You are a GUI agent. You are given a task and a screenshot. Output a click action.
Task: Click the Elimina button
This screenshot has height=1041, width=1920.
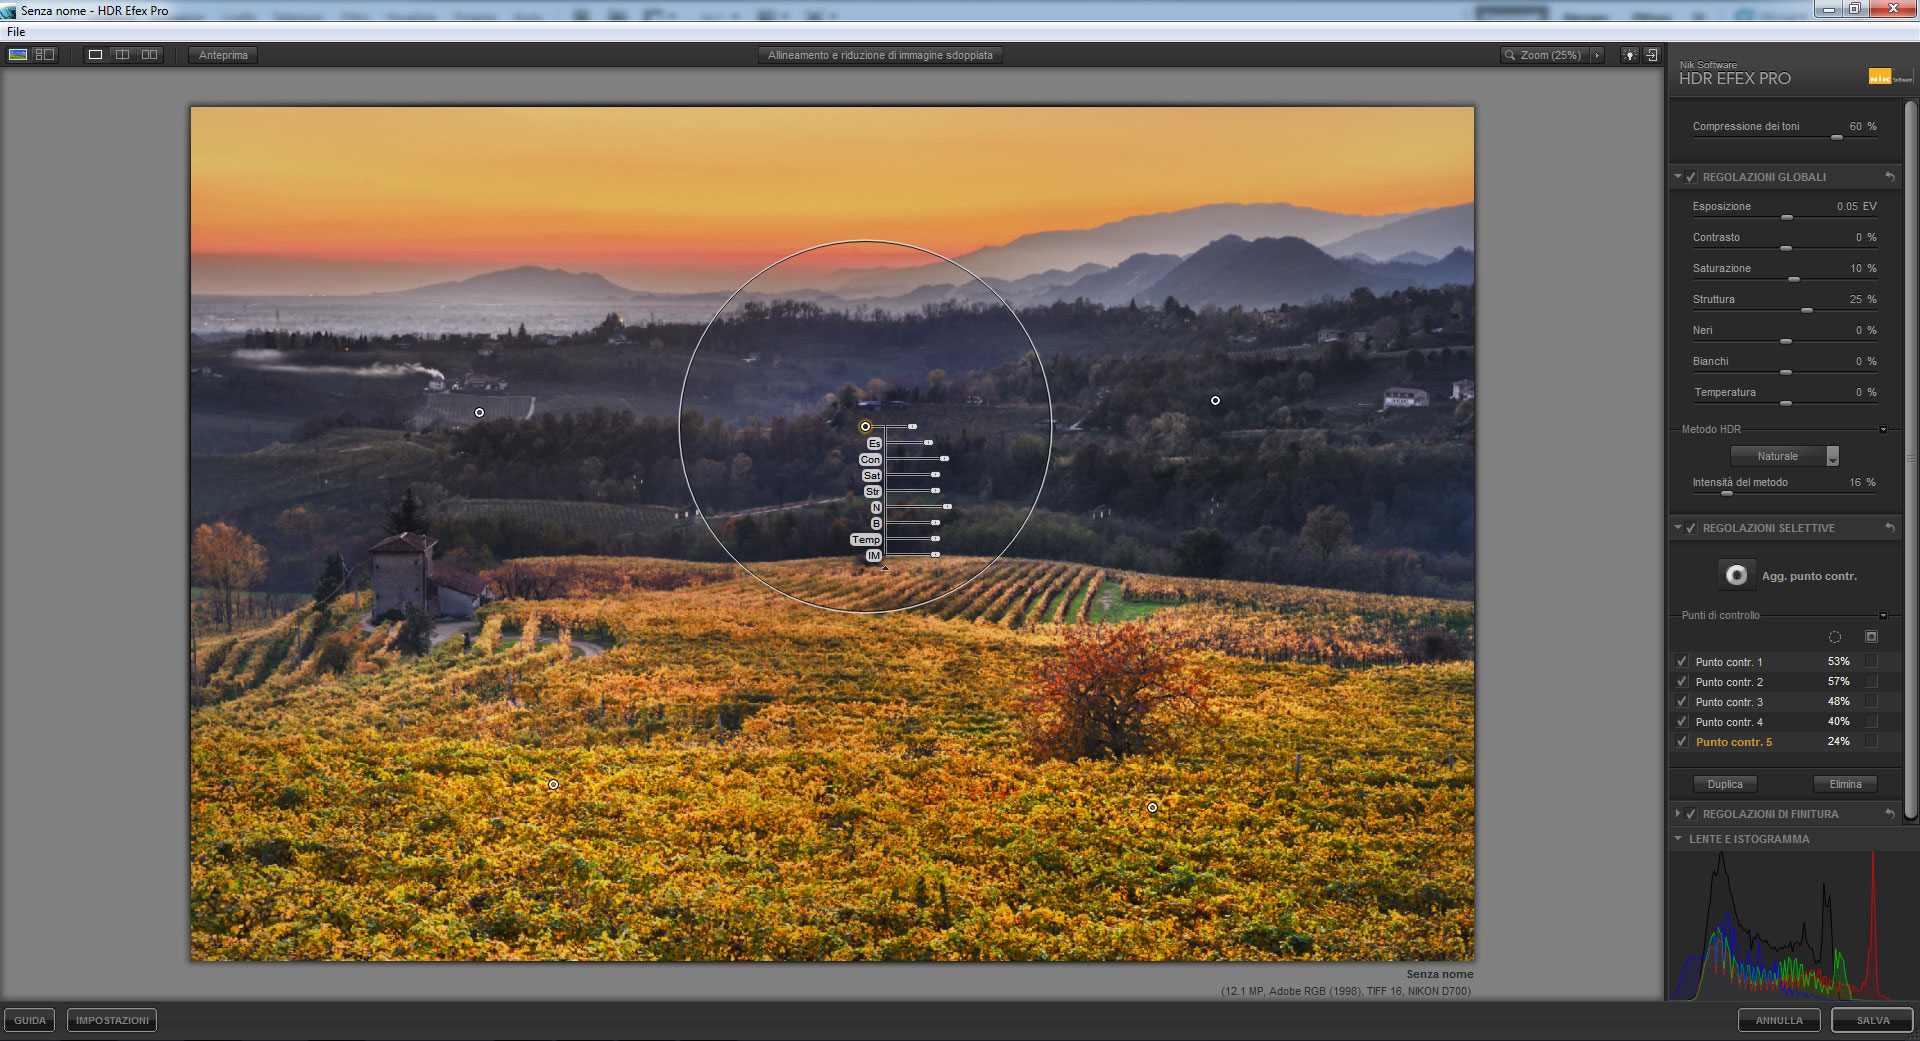coord(1845,784)
